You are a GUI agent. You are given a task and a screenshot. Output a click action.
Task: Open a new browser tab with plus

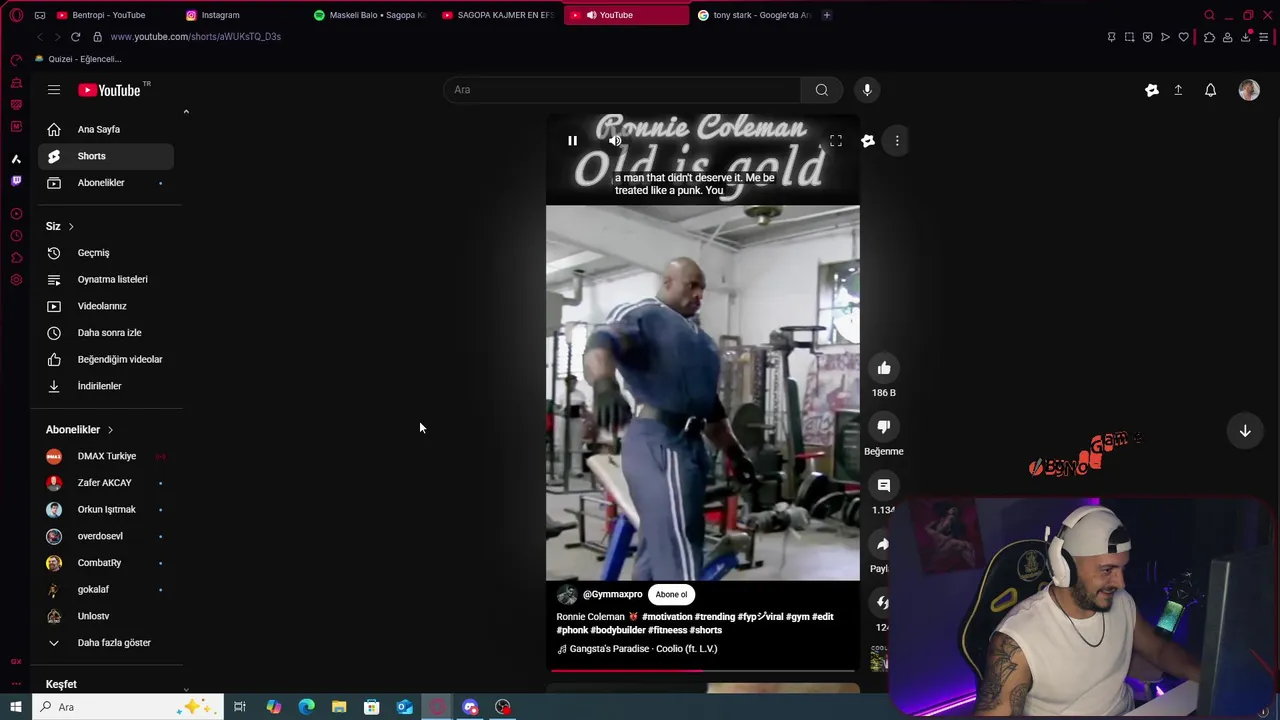[x=826, y=15]
